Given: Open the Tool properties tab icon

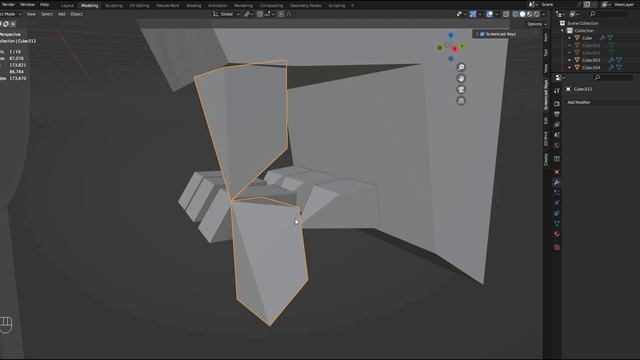Looking at the screenshot, I should point(557,91).
